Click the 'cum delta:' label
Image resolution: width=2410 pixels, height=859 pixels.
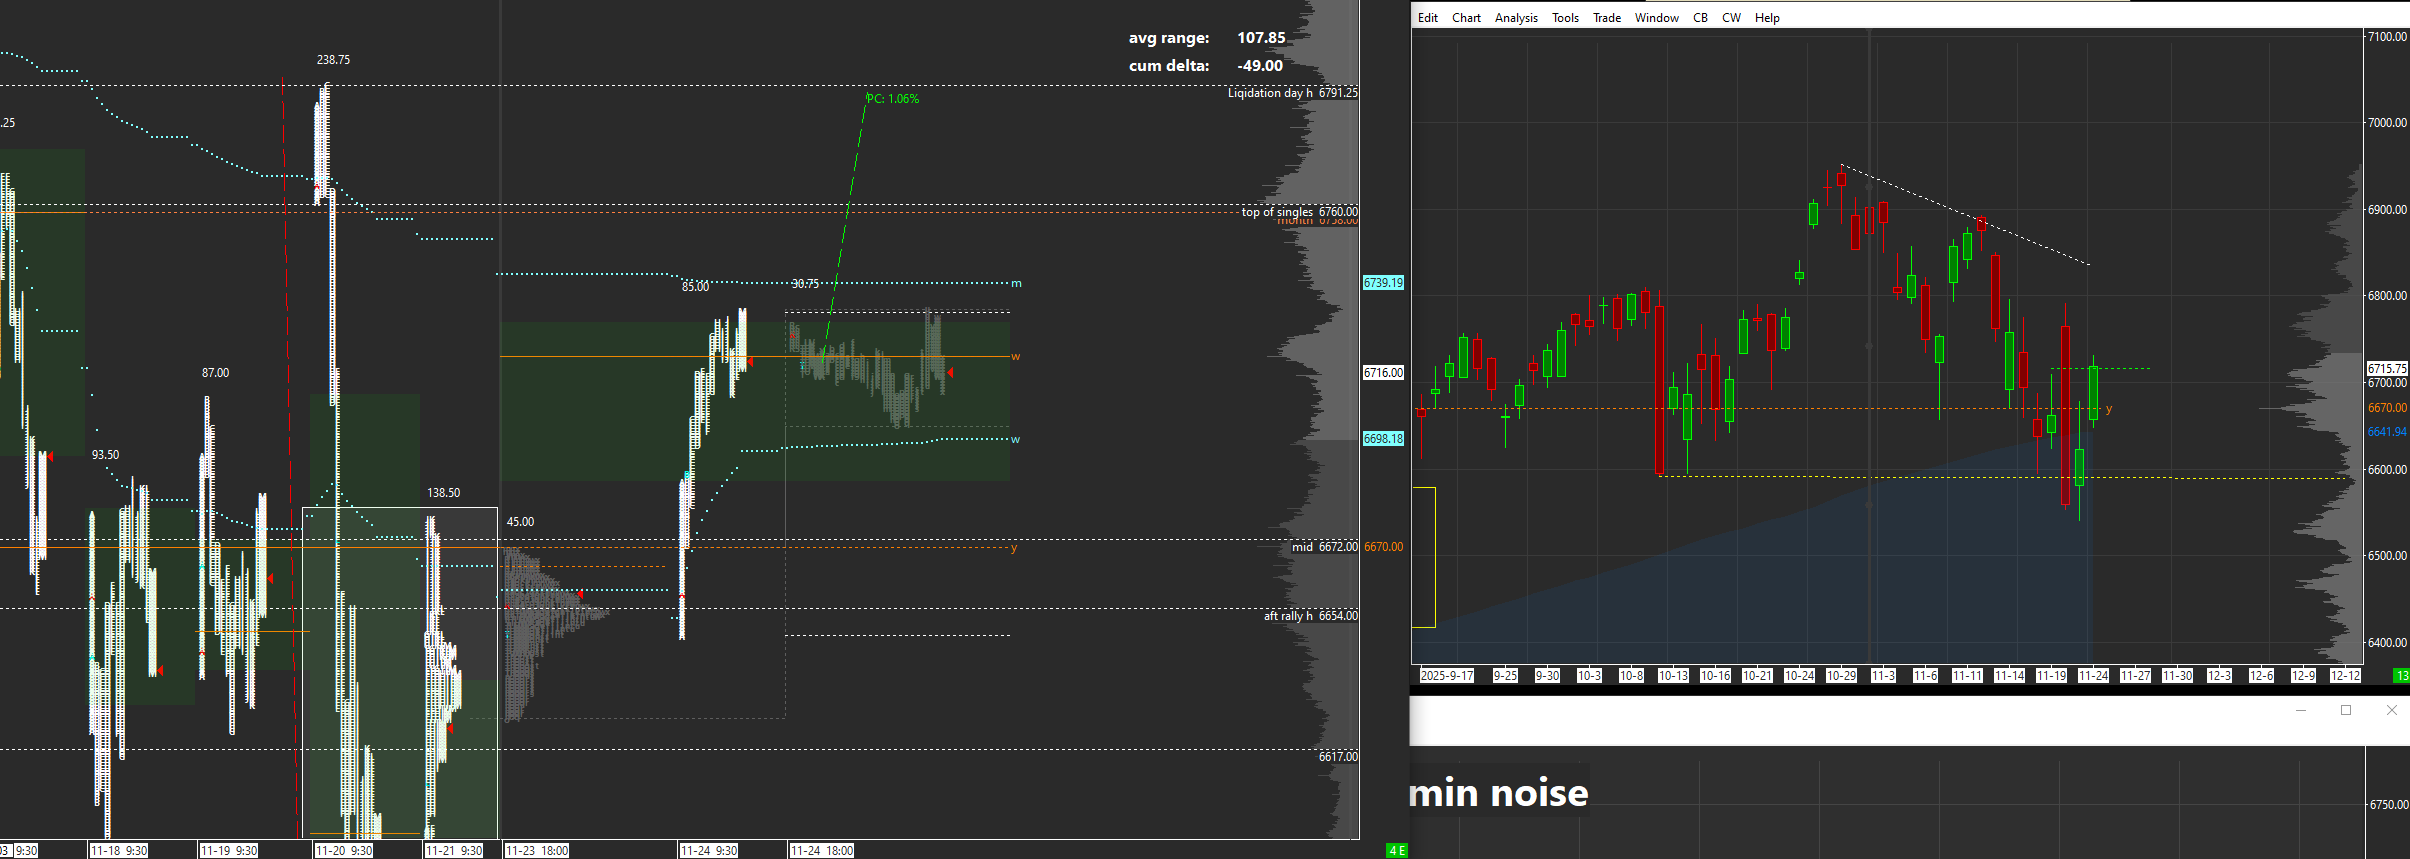(1169, 66)
